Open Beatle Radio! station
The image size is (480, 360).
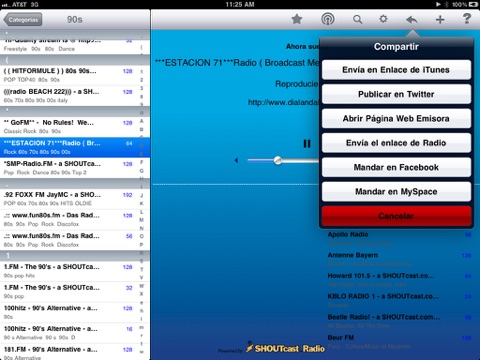click(399, 321)
